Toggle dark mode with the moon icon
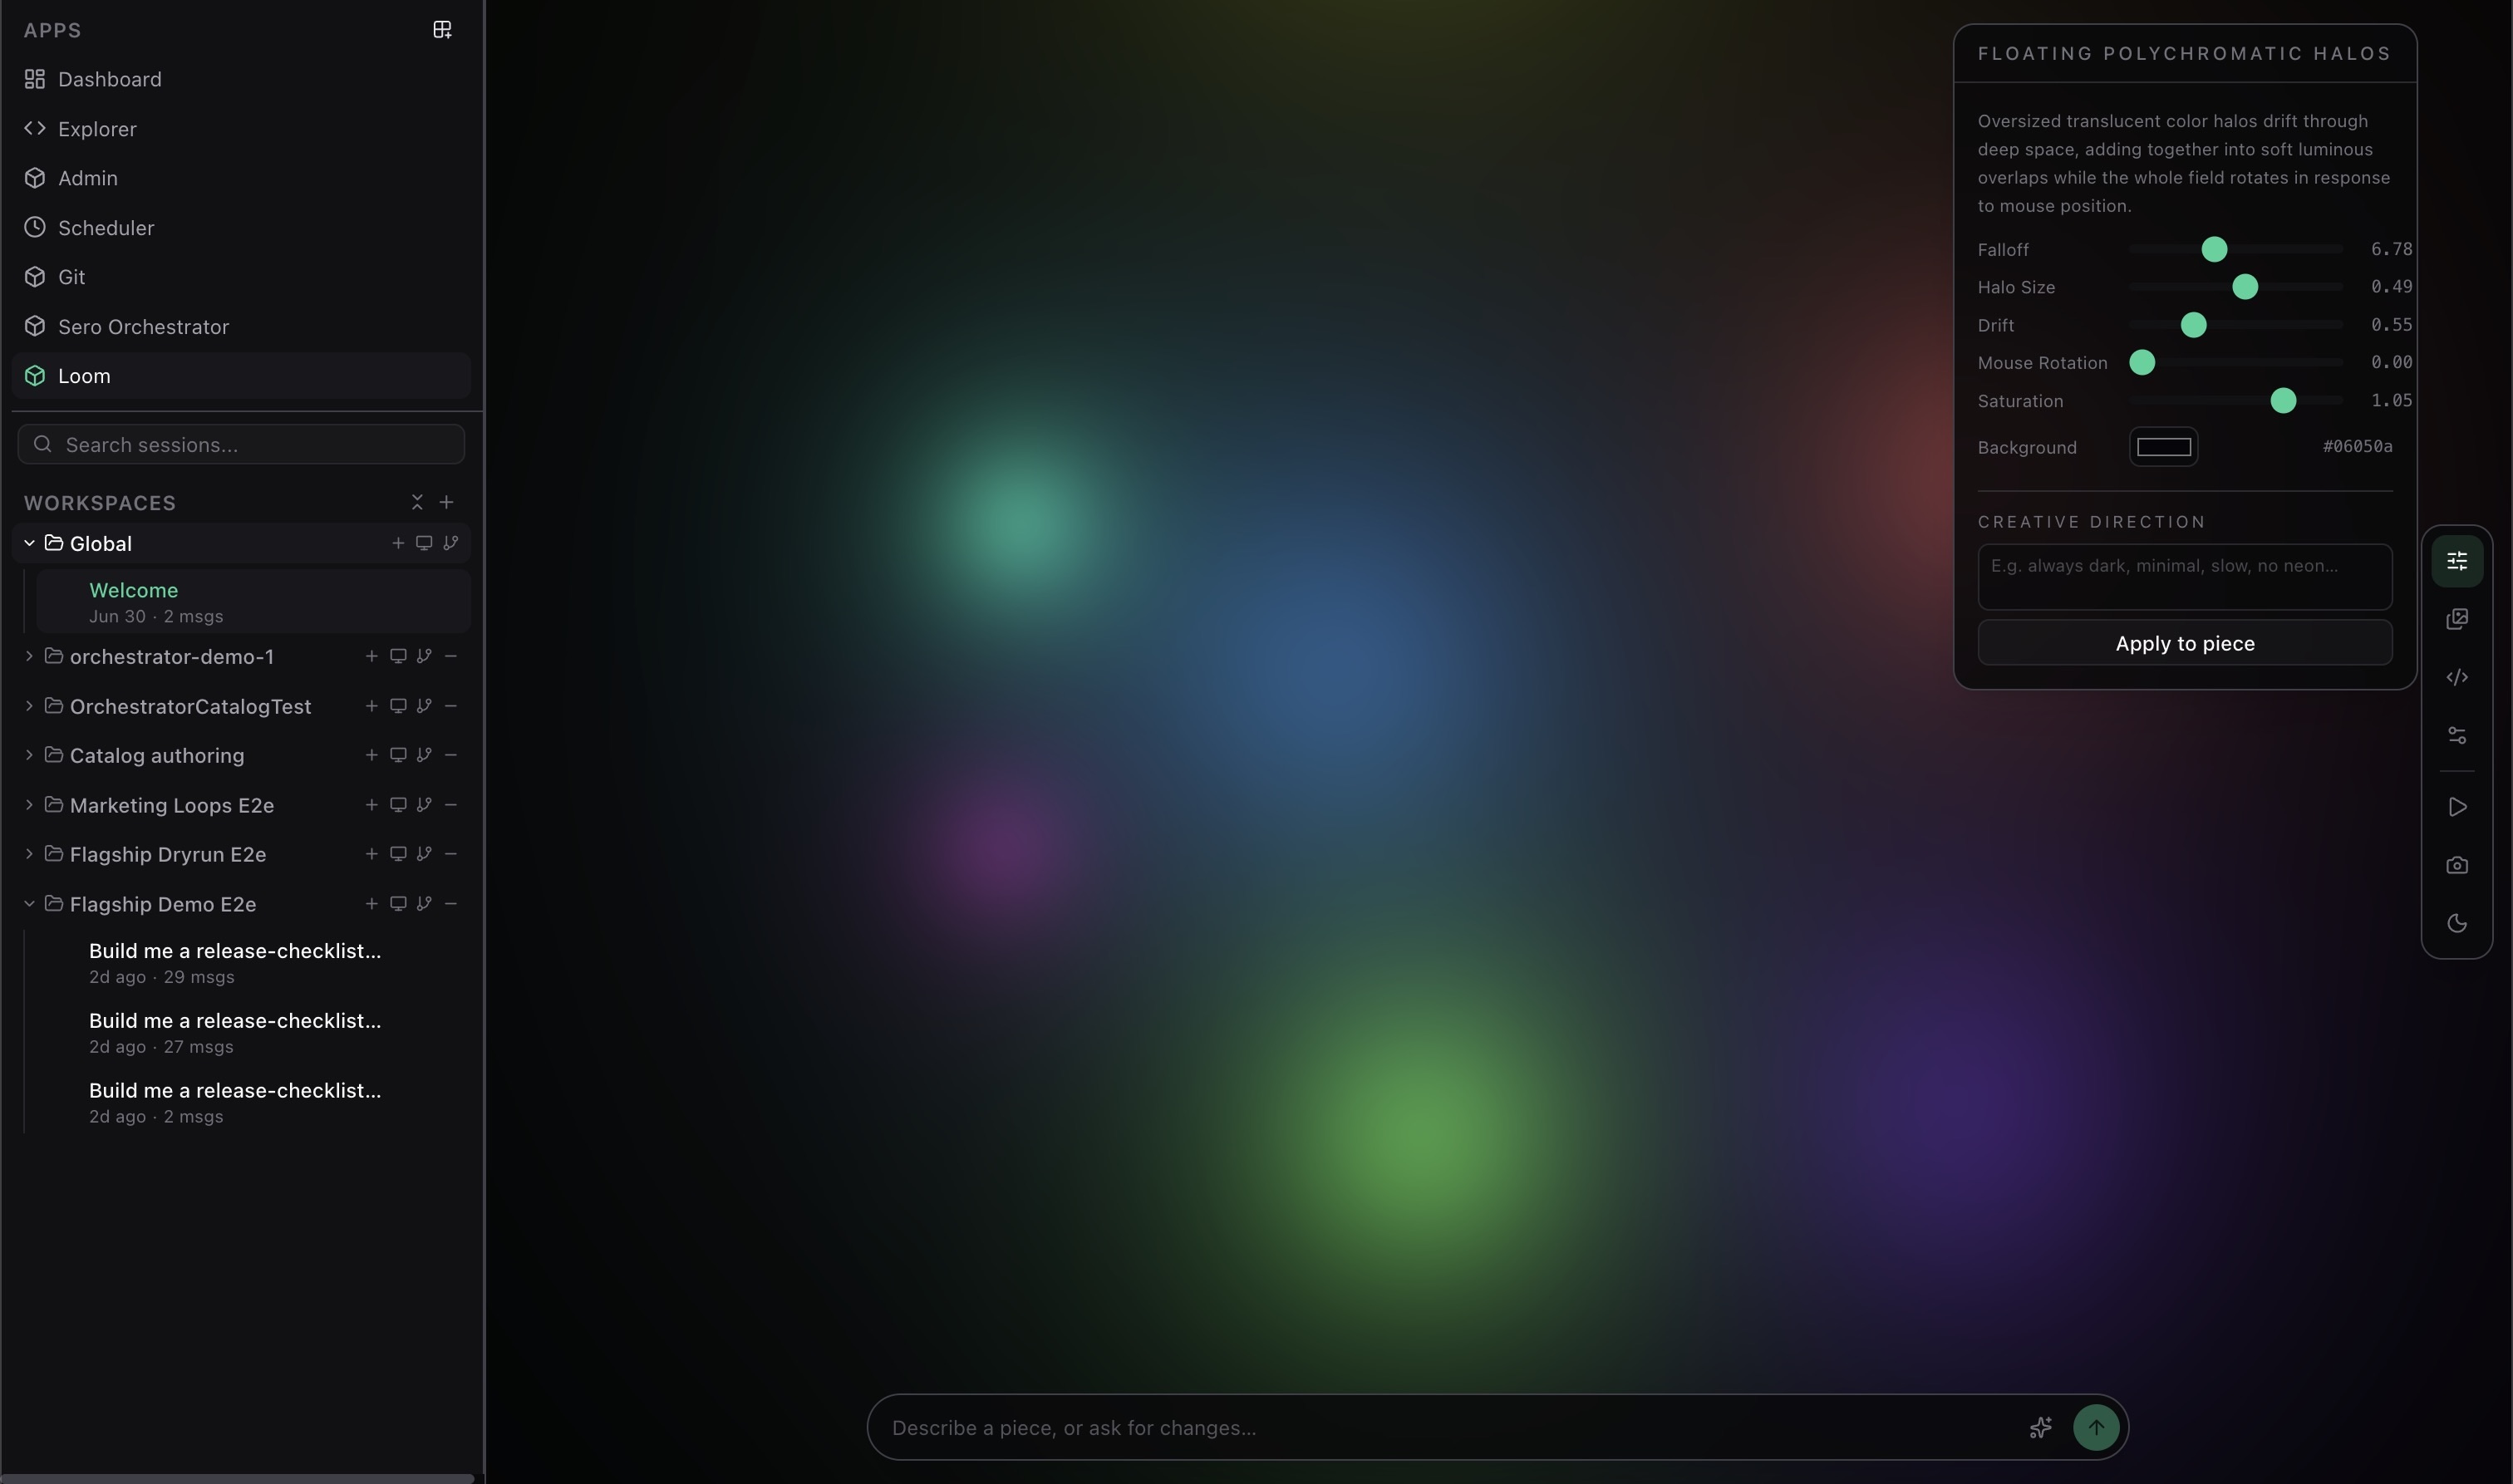Image resolution: width=2513 pixels, height=1484 pixels. 2457,923
